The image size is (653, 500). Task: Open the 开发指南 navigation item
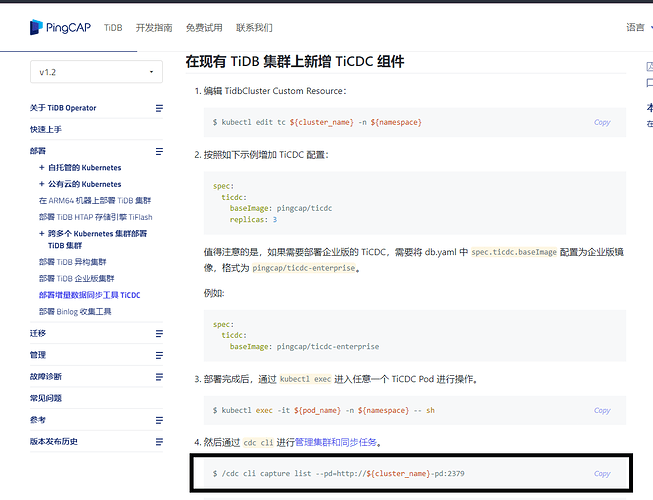pyautogui.click(x=154, y=28)
